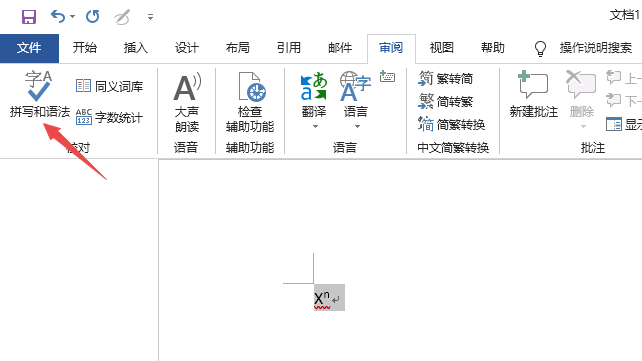Run 检查辅助功能 accessibility checker

point(250,102)
